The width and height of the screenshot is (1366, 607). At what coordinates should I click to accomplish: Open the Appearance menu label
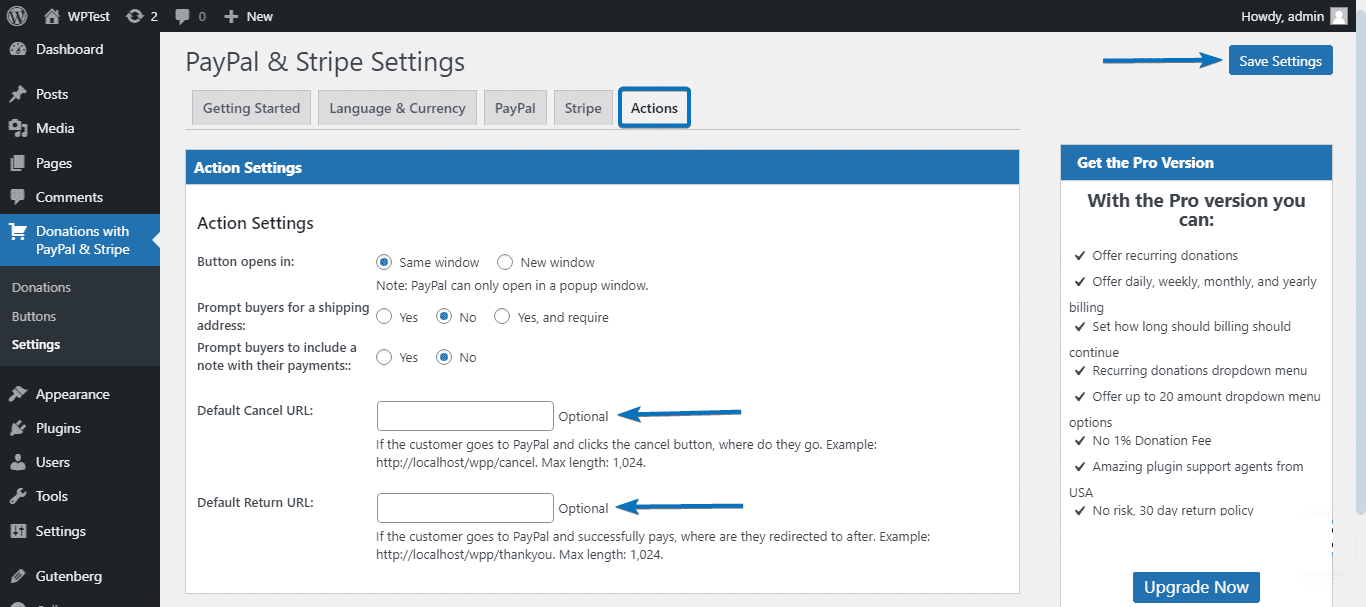73,394
